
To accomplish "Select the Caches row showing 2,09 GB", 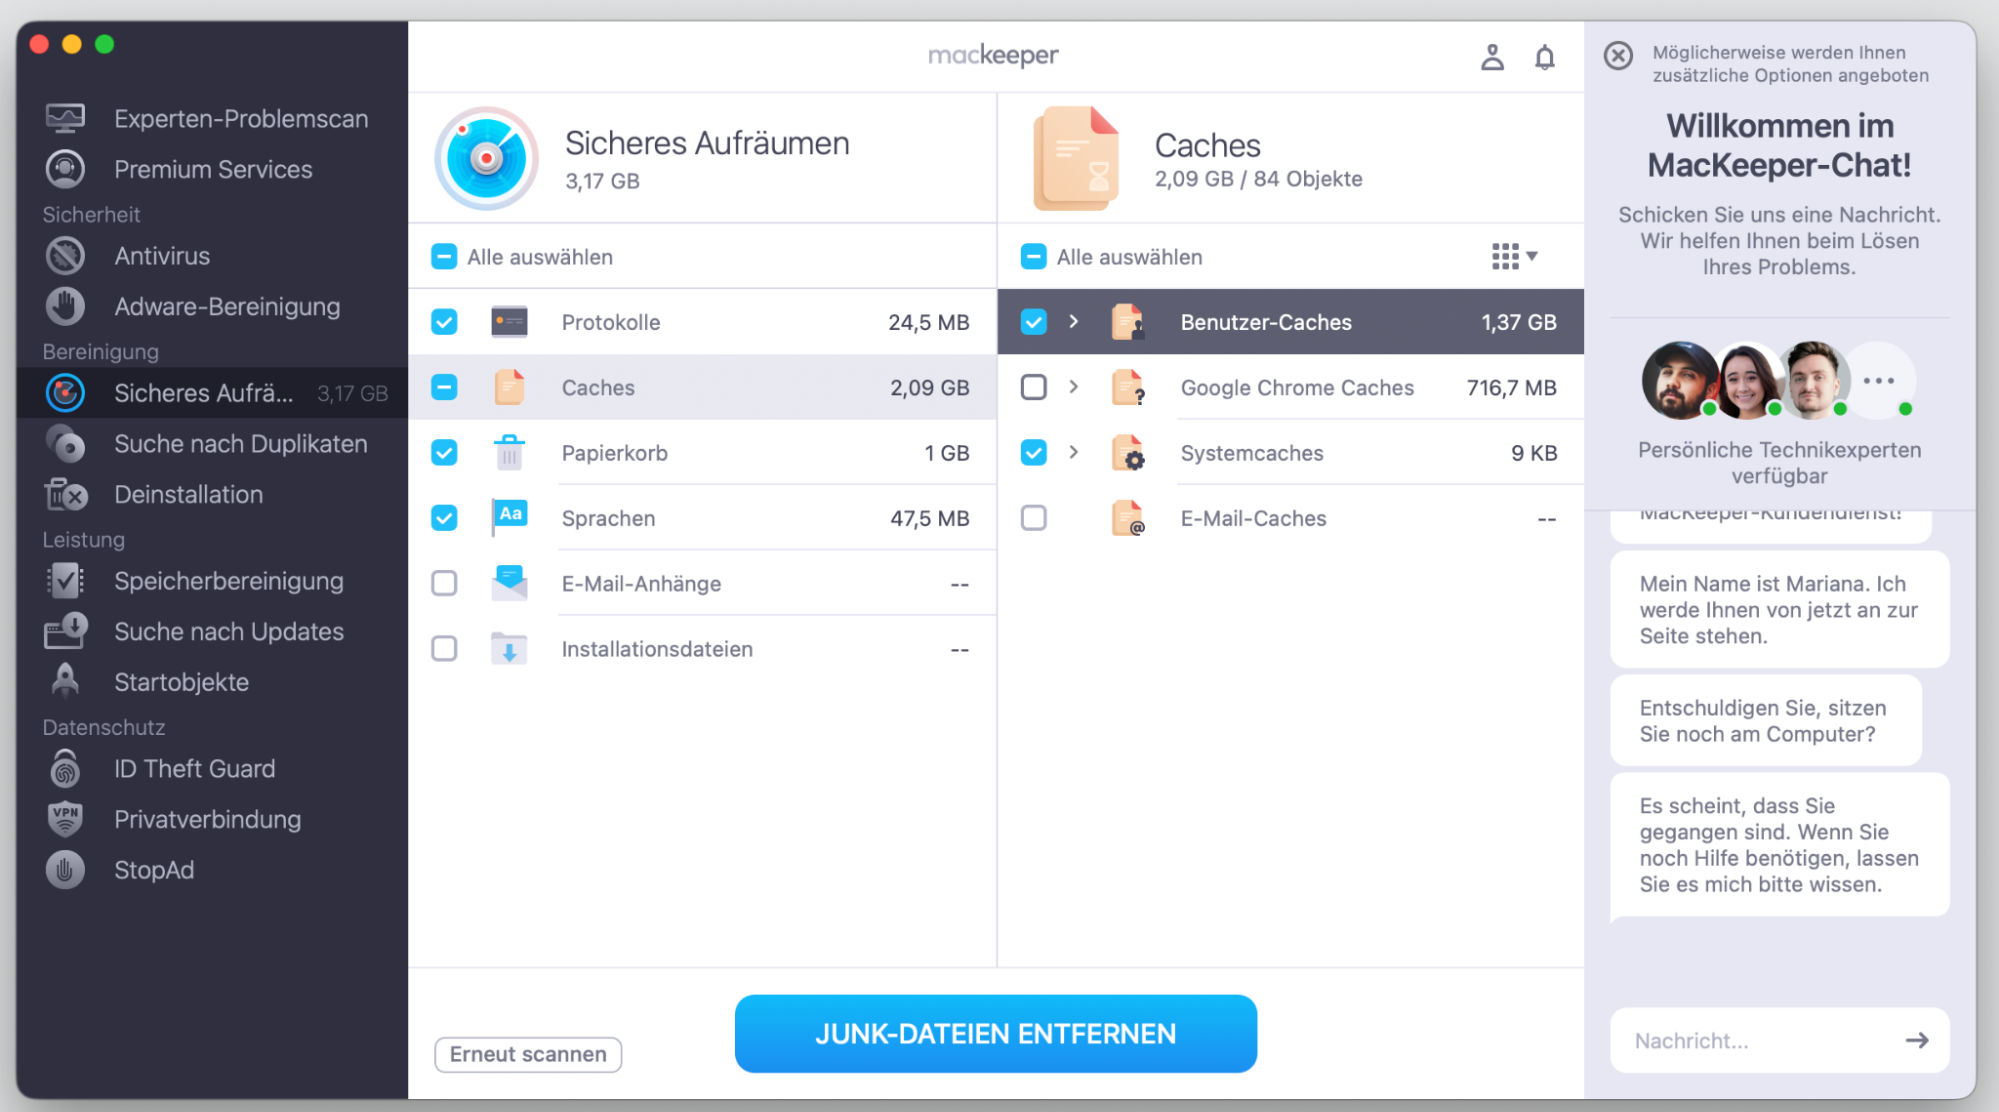I will pyautogui.click(x=702, y=387).
